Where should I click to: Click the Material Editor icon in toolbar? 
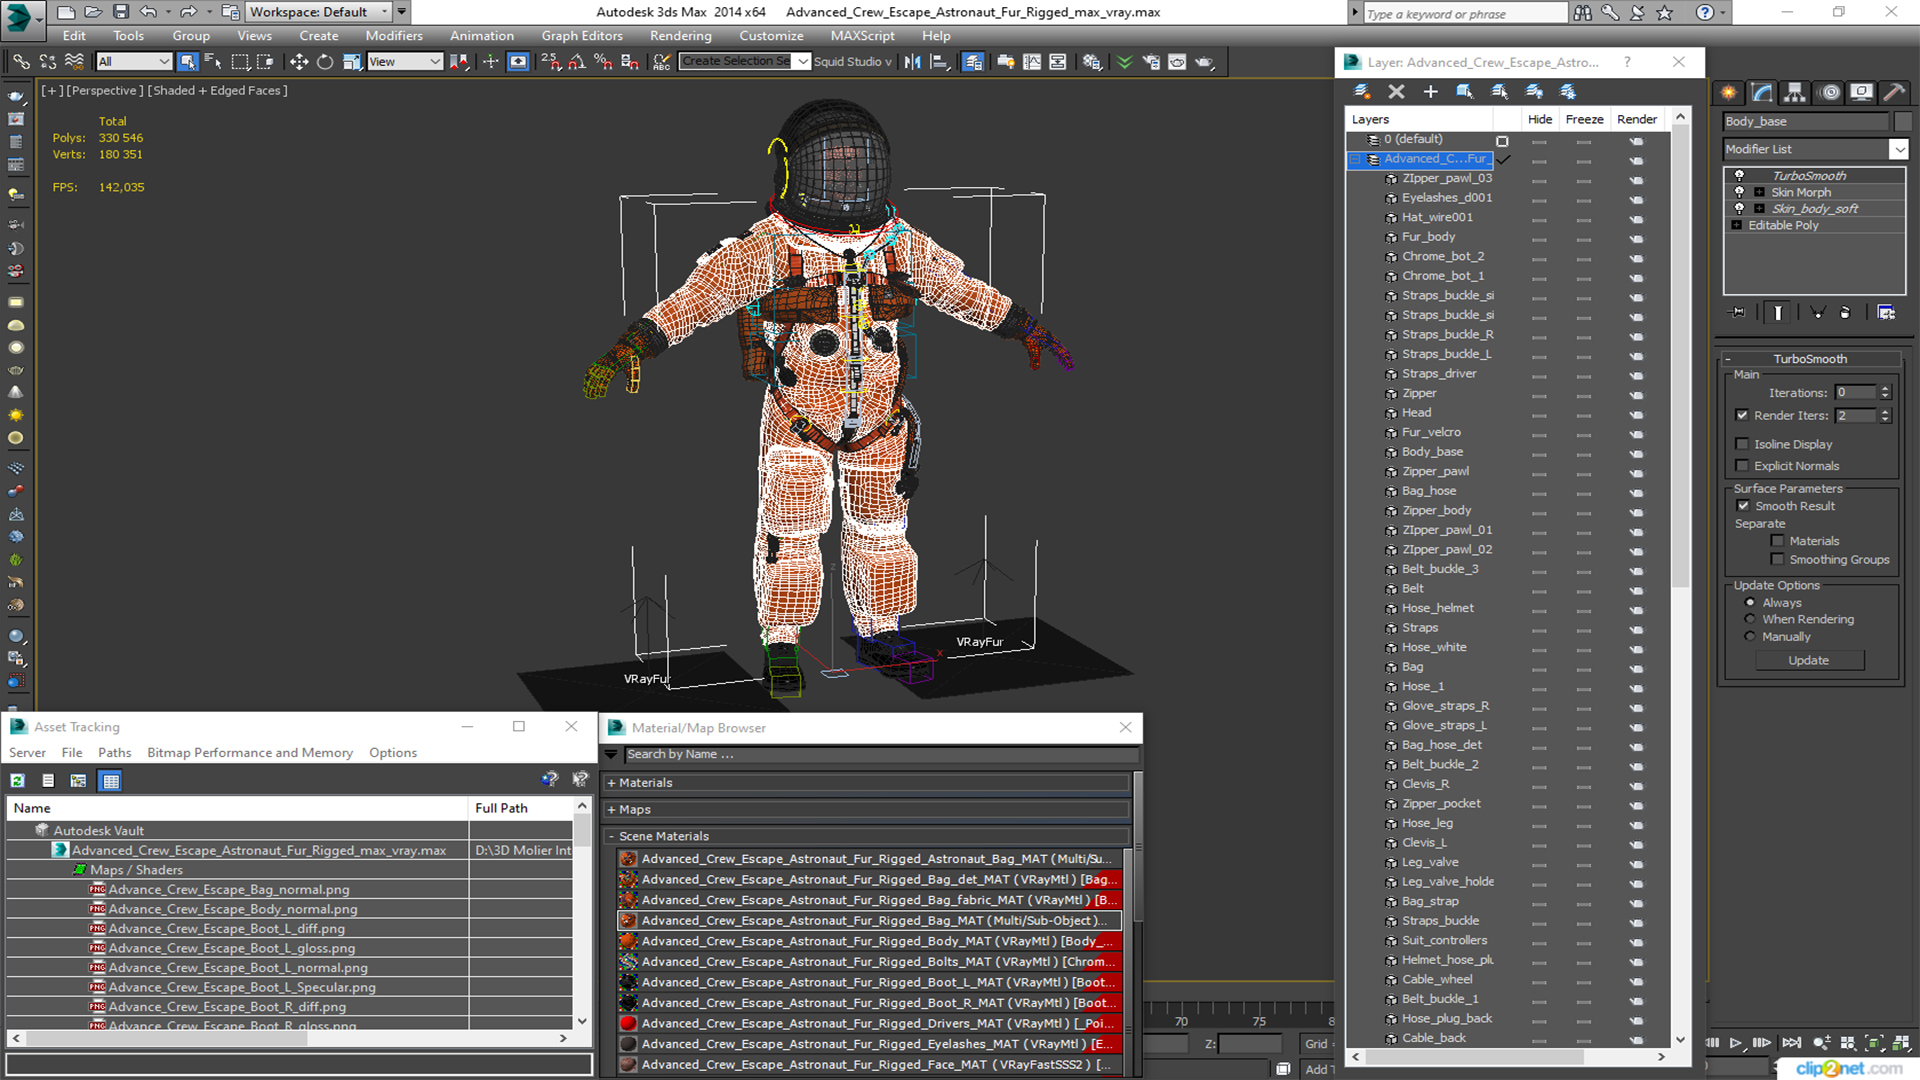(1091, 62)
